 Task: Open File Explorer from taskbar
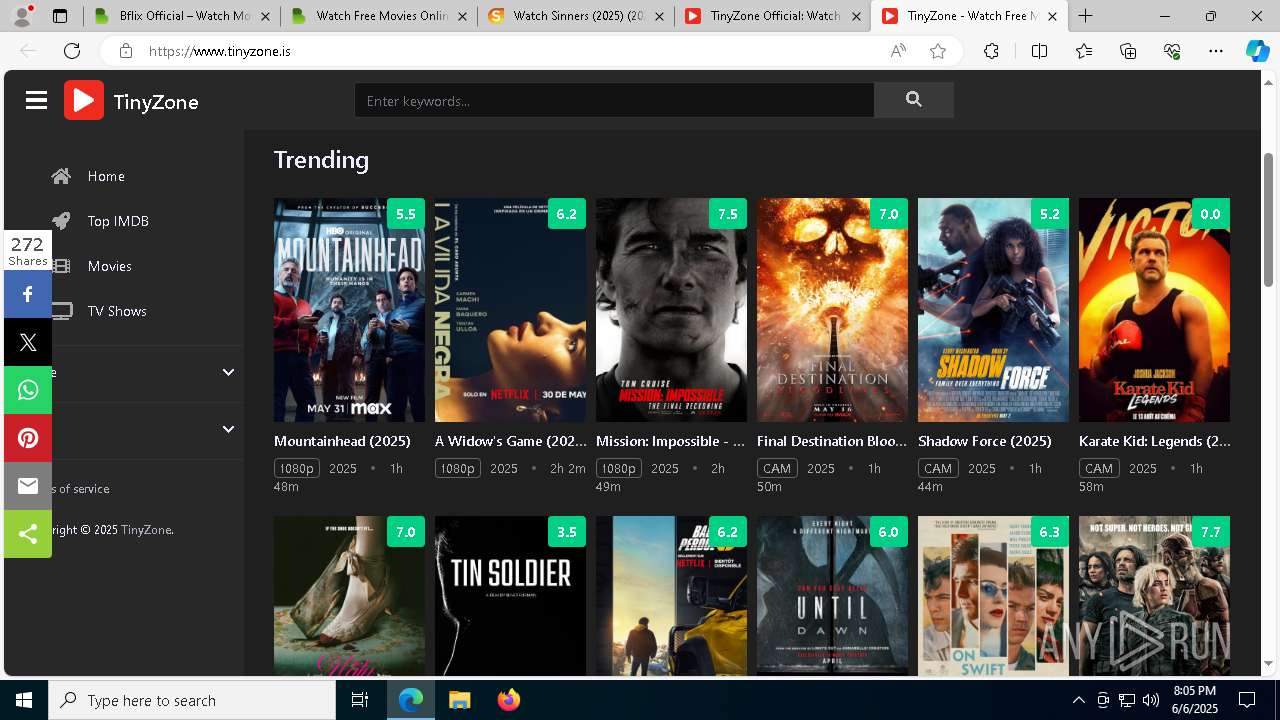459,700
